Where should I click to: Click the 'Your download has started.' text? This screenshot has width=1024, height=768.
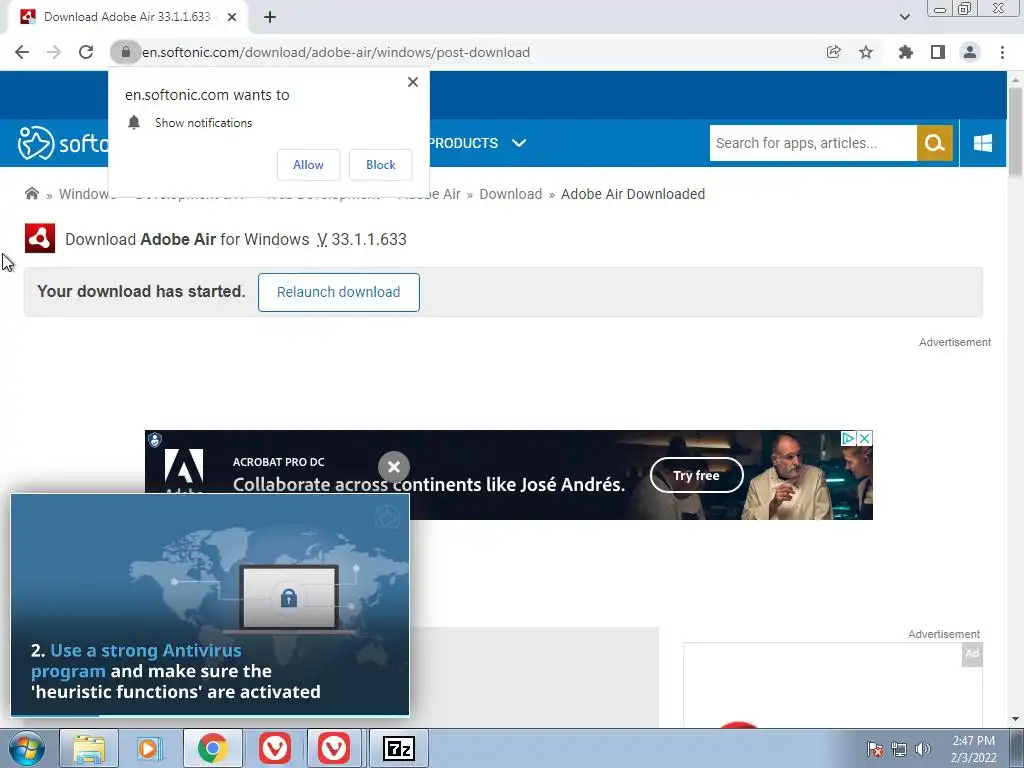(x=141, y=291)
